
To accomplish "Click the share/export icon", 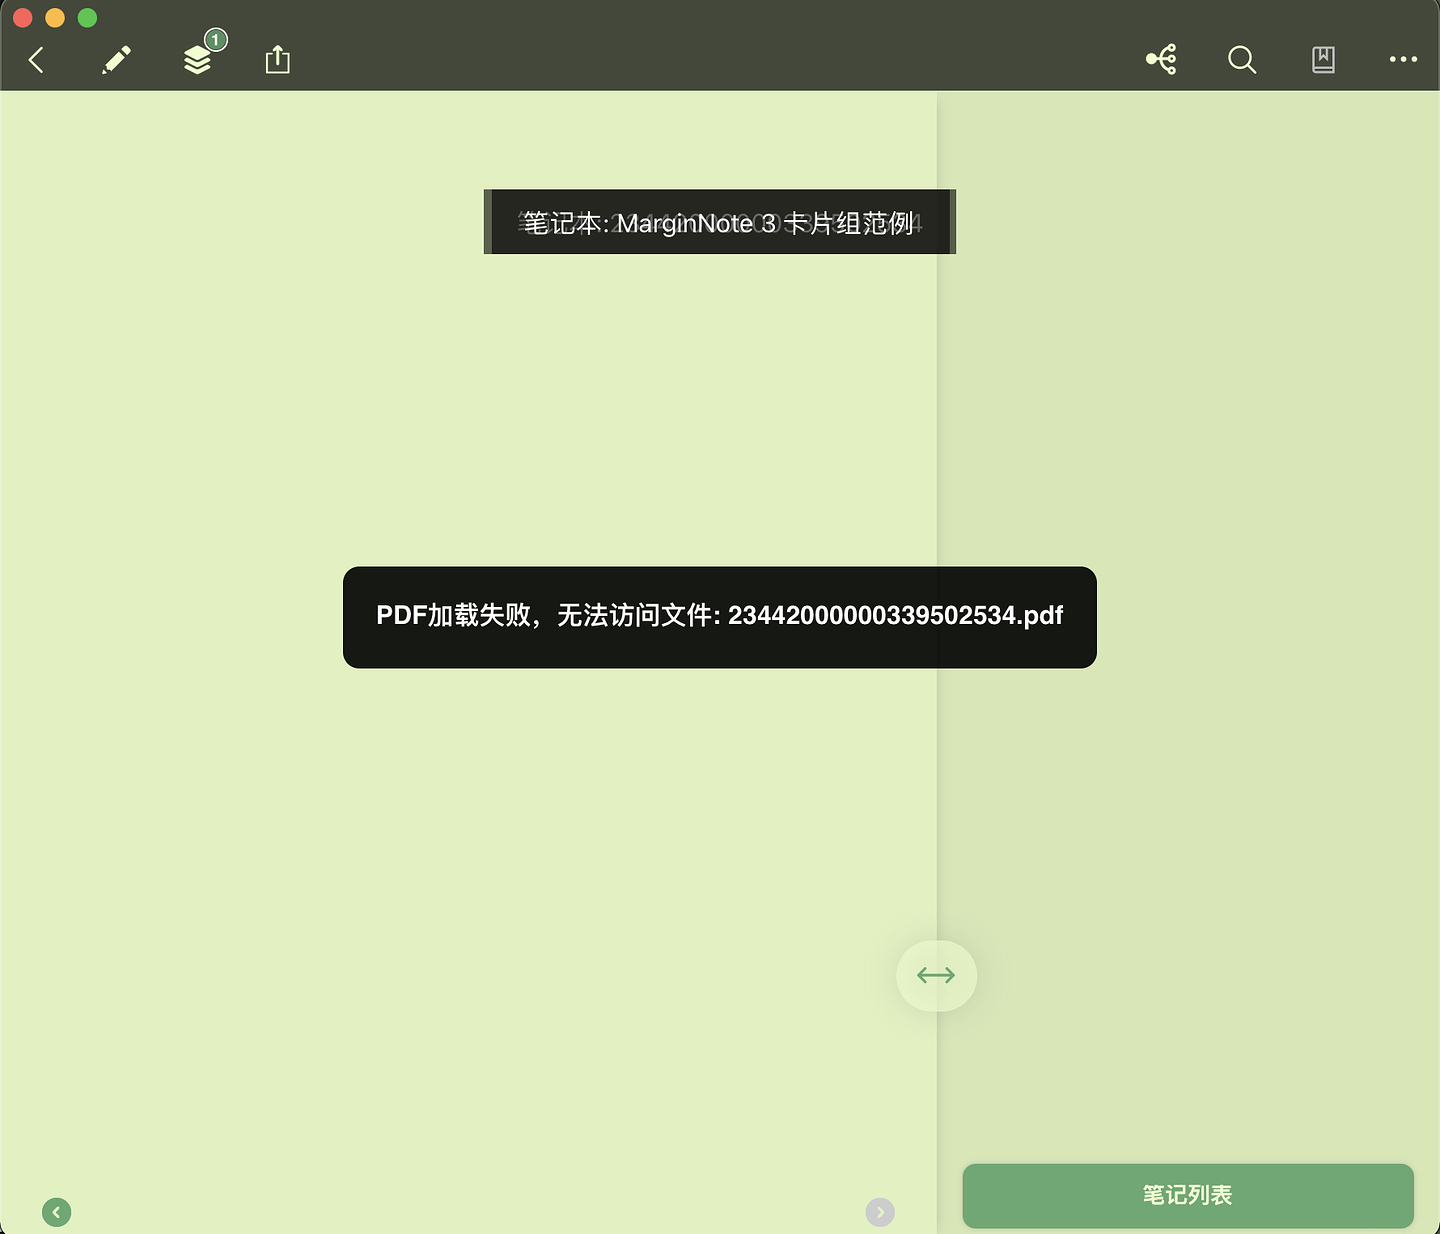I will (x=277, y=60).
